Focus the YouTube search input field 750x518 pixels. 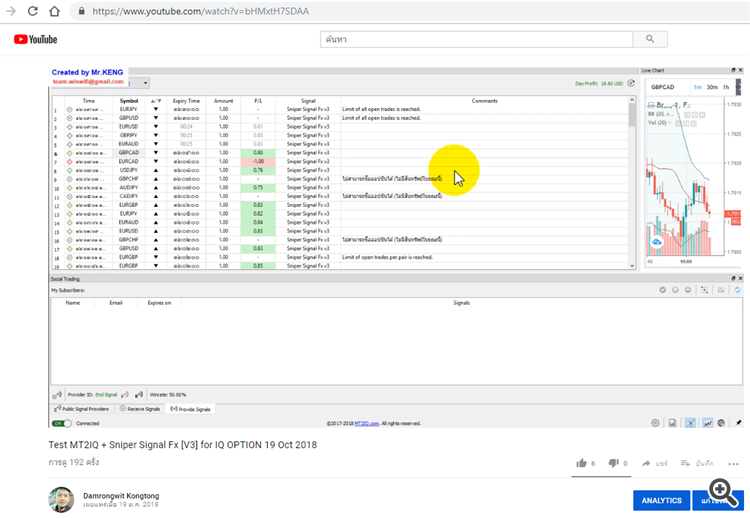476,39
